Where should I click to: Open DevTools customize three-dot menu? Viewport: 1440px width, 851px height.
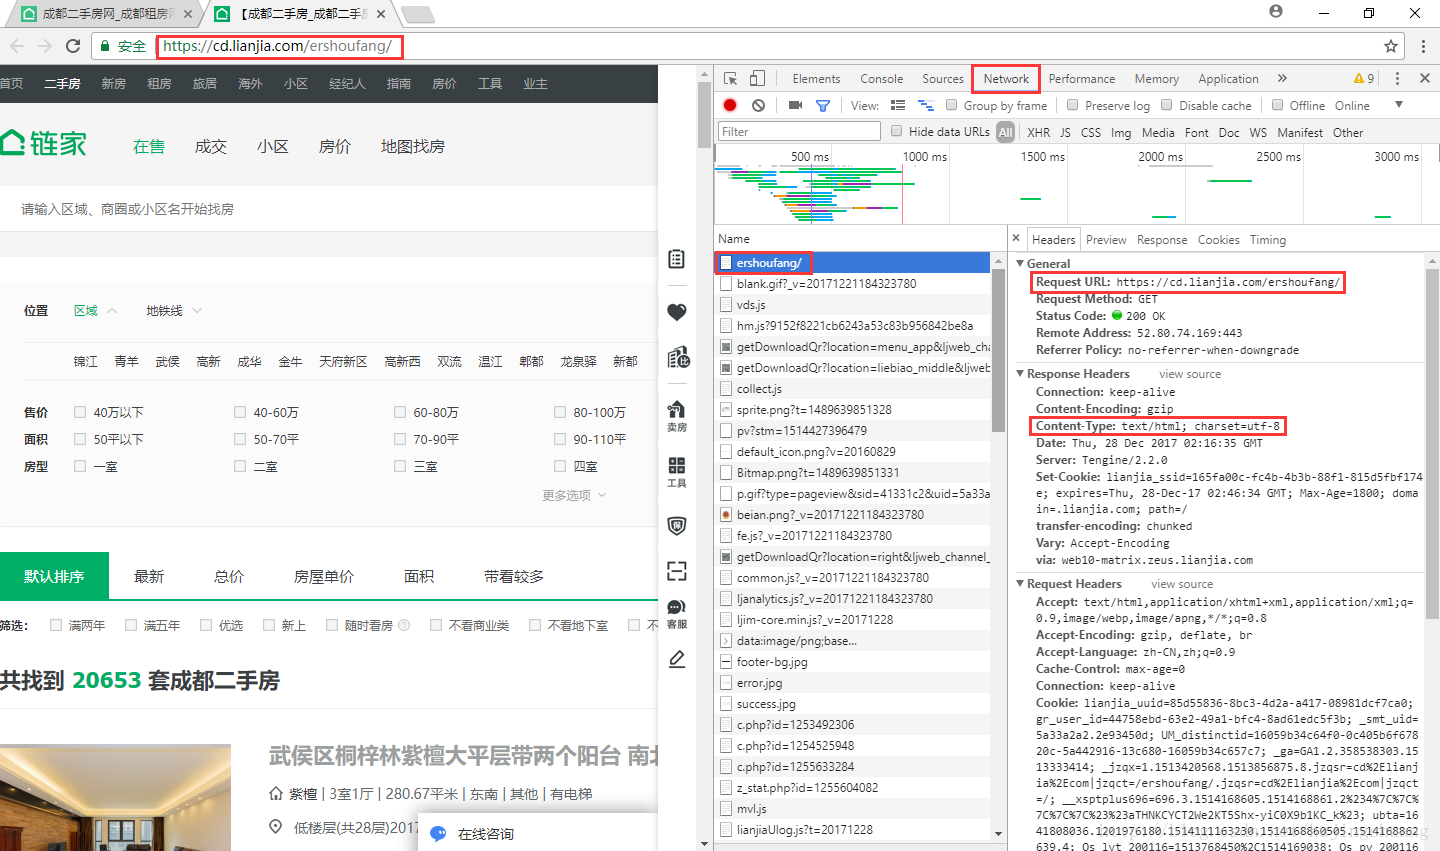1397,78
